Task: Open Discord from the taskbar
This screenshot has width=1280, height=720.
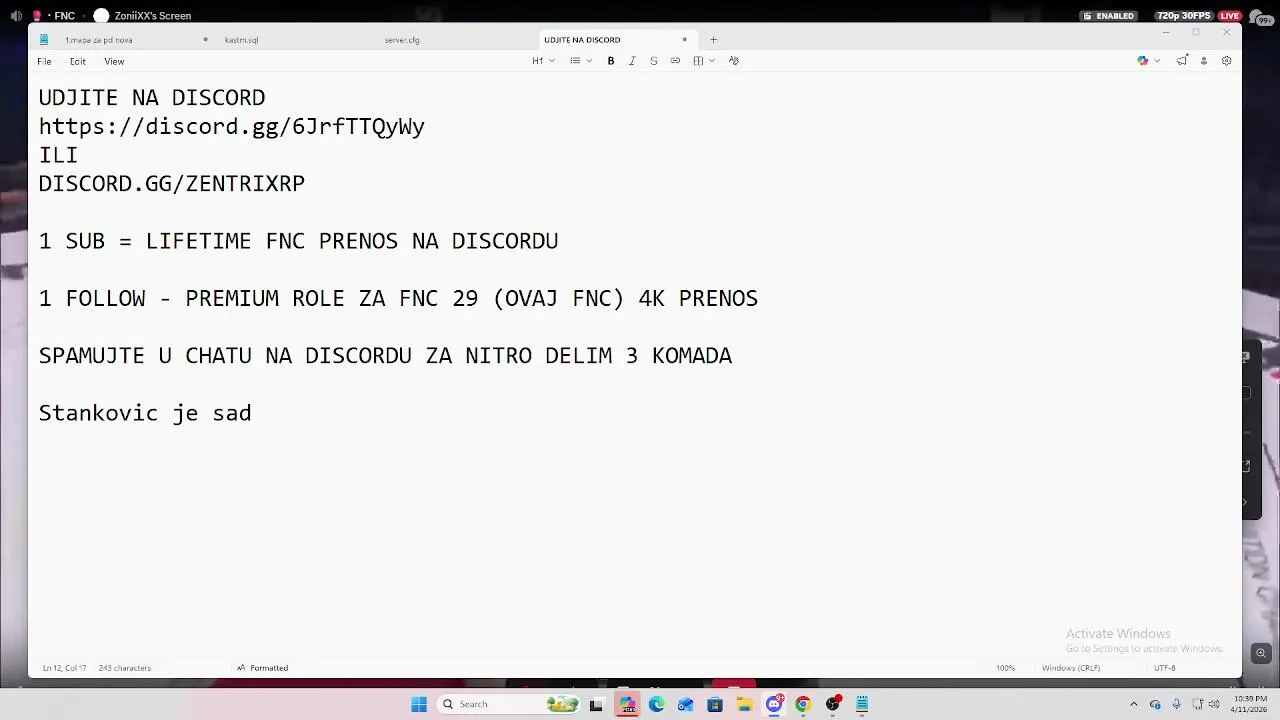Action: pyautogui.click(x=774, y=704)
